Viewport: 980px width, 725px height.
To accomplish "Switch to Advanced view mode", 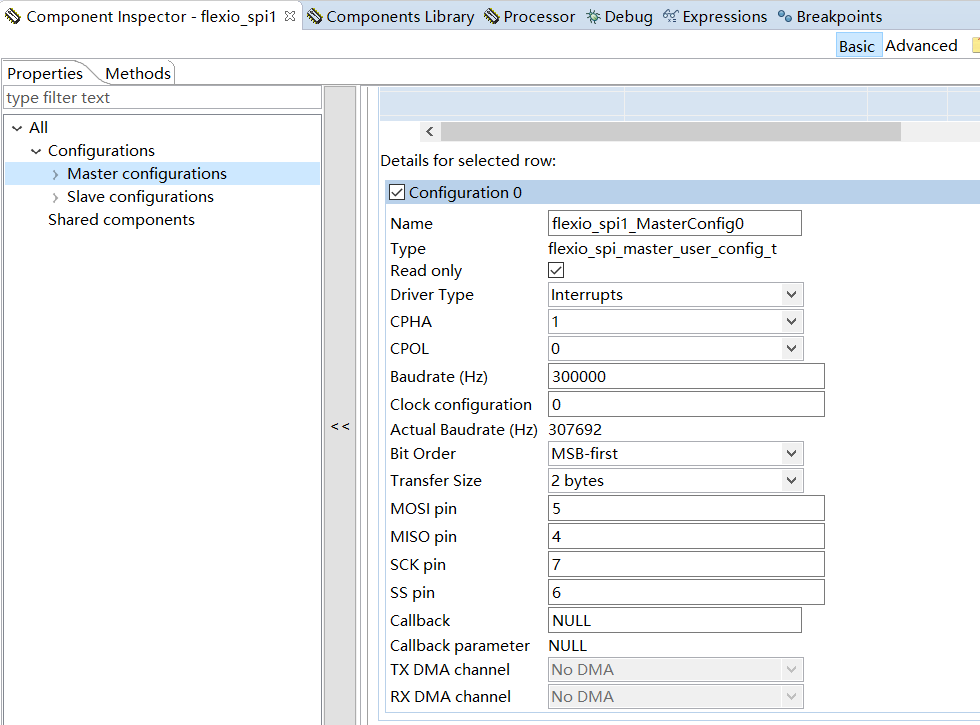I will (x=921, y=46).
